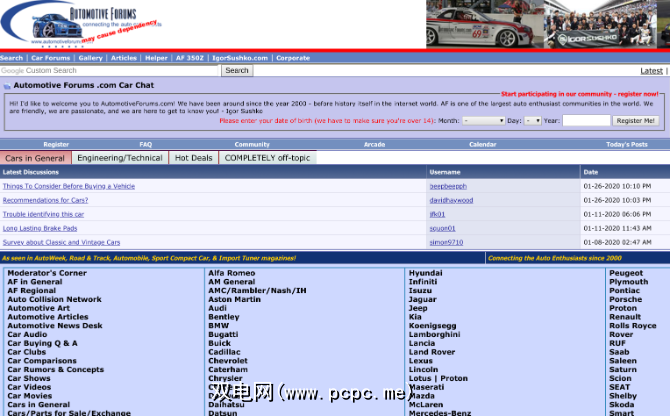Open the Bugatti forum
This screenshot has width=670, height=416.
coord(223,334)
